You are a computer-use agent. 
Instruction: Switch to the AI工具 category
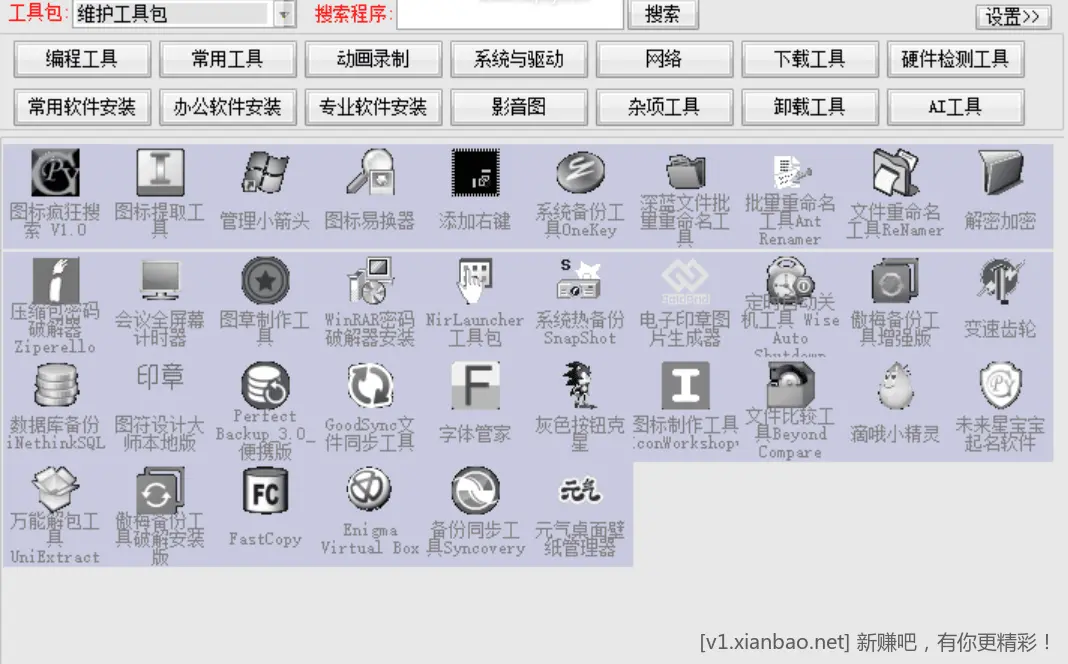click(955, 107)
